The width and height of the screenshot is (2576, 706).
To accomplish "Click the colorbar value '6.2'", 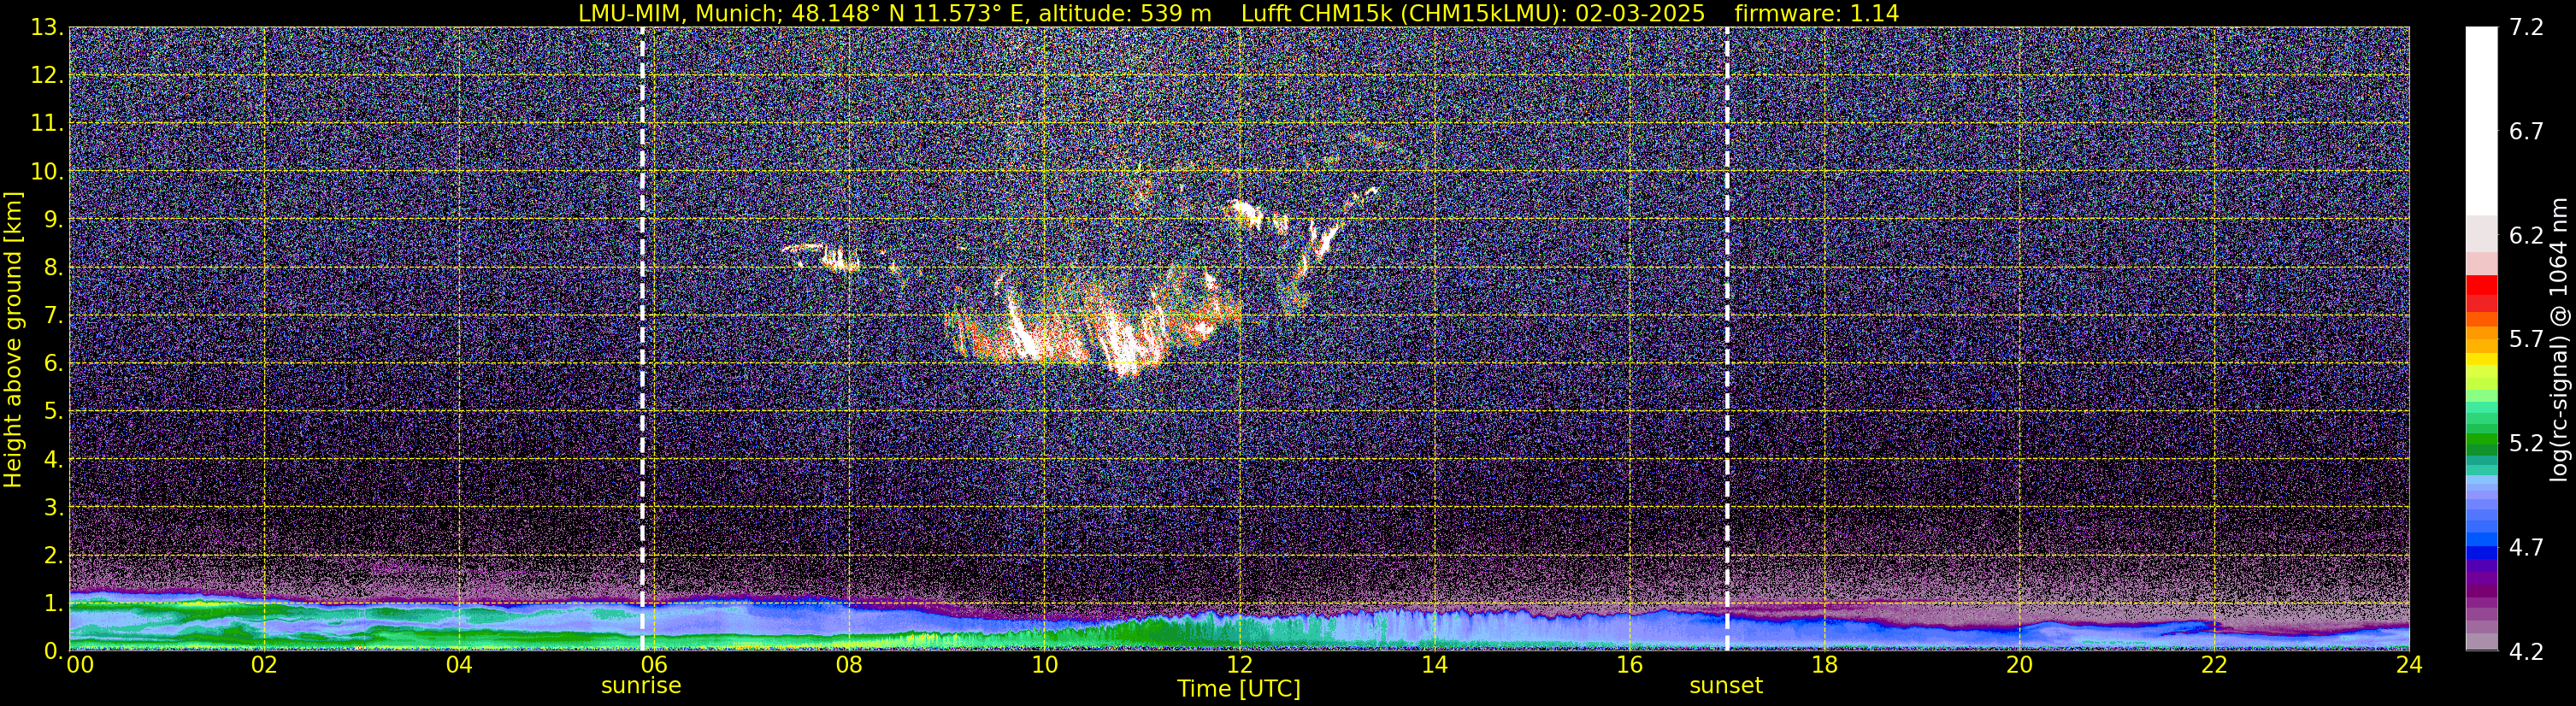I will [x=2526, y=236].
